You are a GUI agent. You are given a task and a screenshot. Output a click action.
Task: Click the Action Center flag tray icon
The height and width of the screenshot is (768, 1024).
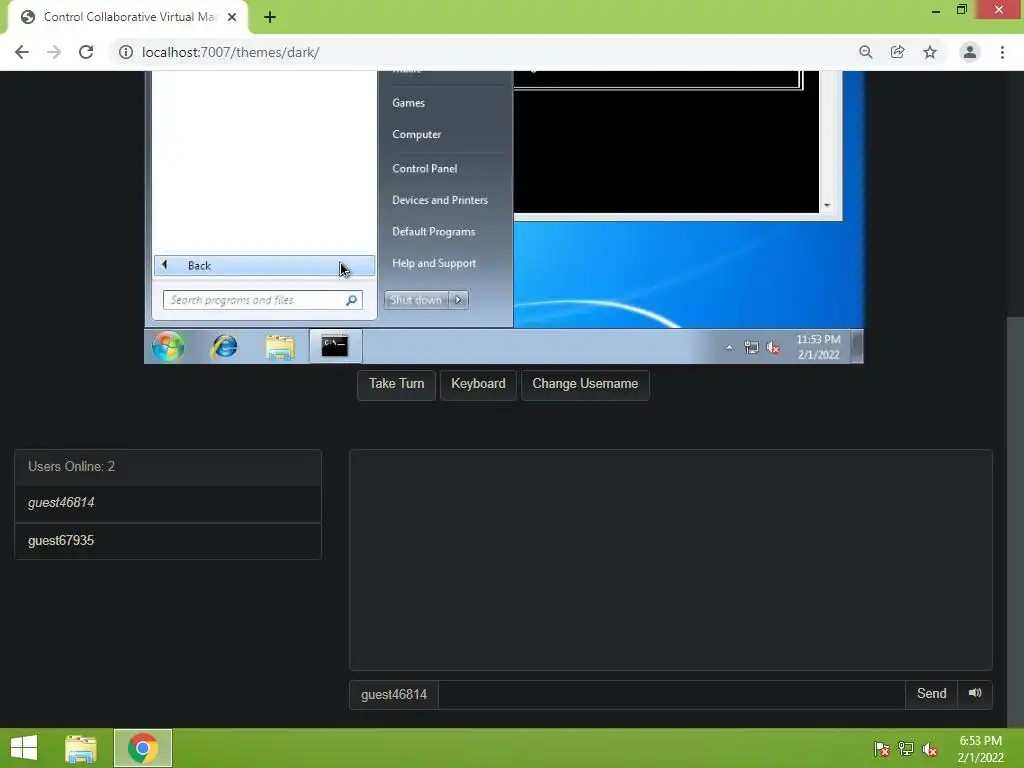pyautogui.click(x=882, y=749)
